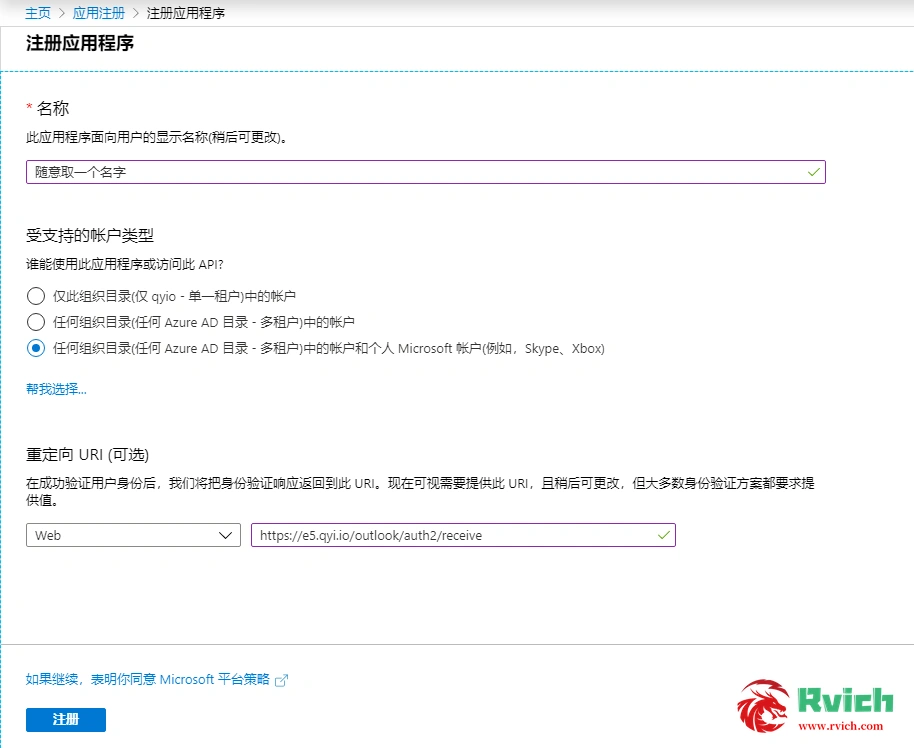Screen dimensions: 914x748
Task: Focus the 名称 application name field
Action: click(415, 172)
